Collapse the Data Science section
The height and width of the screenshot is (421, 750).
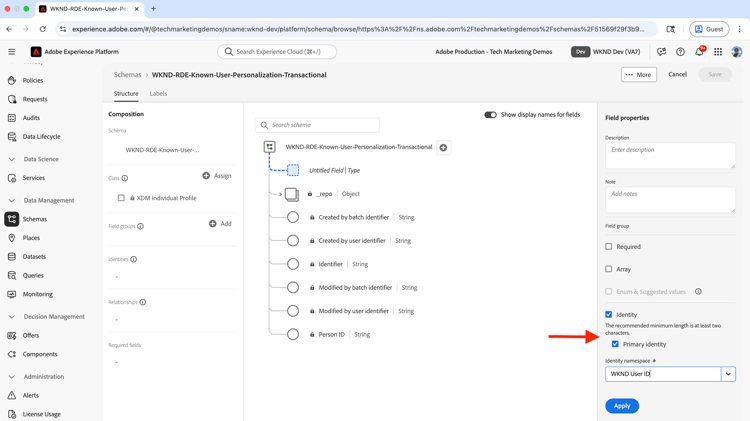[12, 159]
